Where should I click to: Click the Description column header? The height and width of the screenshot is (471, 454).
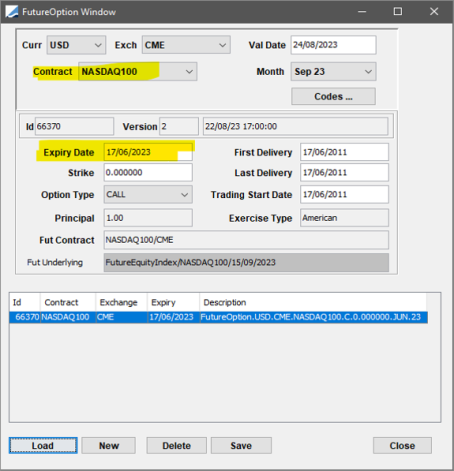coord(313,302)
